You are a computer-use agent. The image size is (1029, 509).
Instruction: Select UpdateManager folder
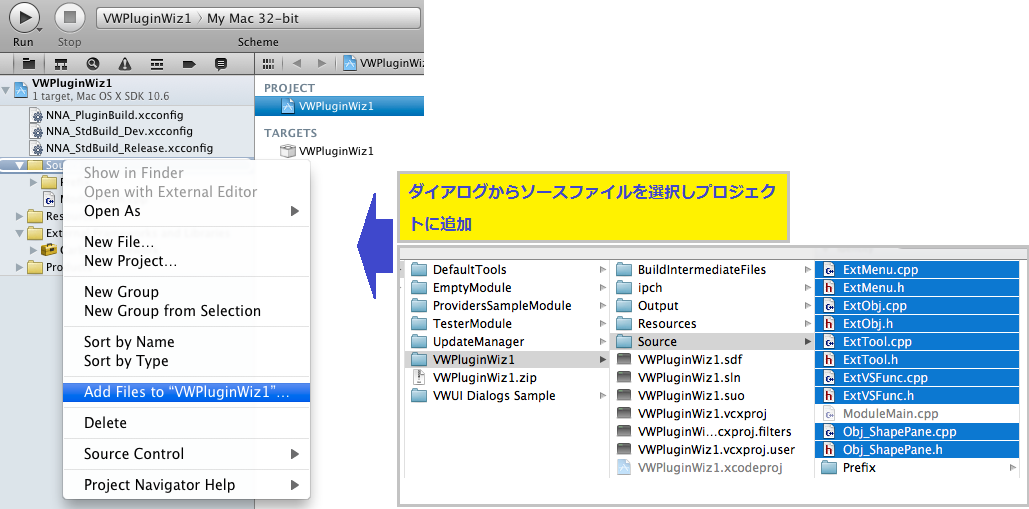(x=508, y=342)
